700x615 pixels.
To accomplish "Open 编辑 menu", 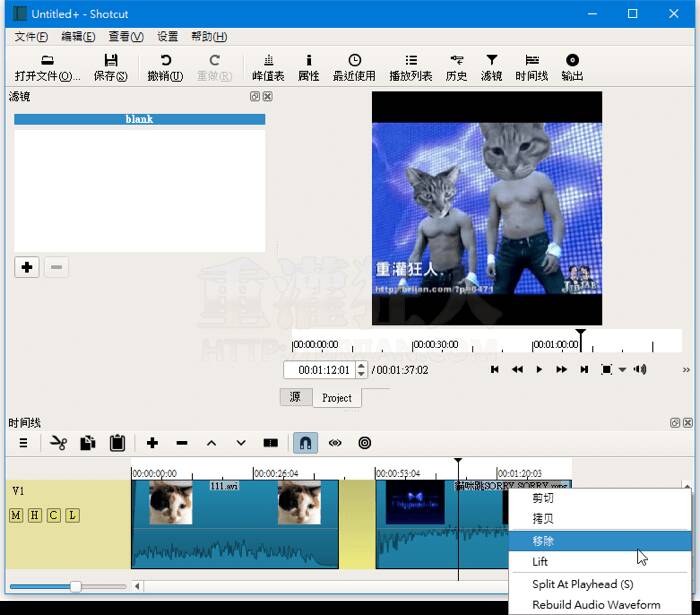I will pyautogui.click(x=78, y=37).
